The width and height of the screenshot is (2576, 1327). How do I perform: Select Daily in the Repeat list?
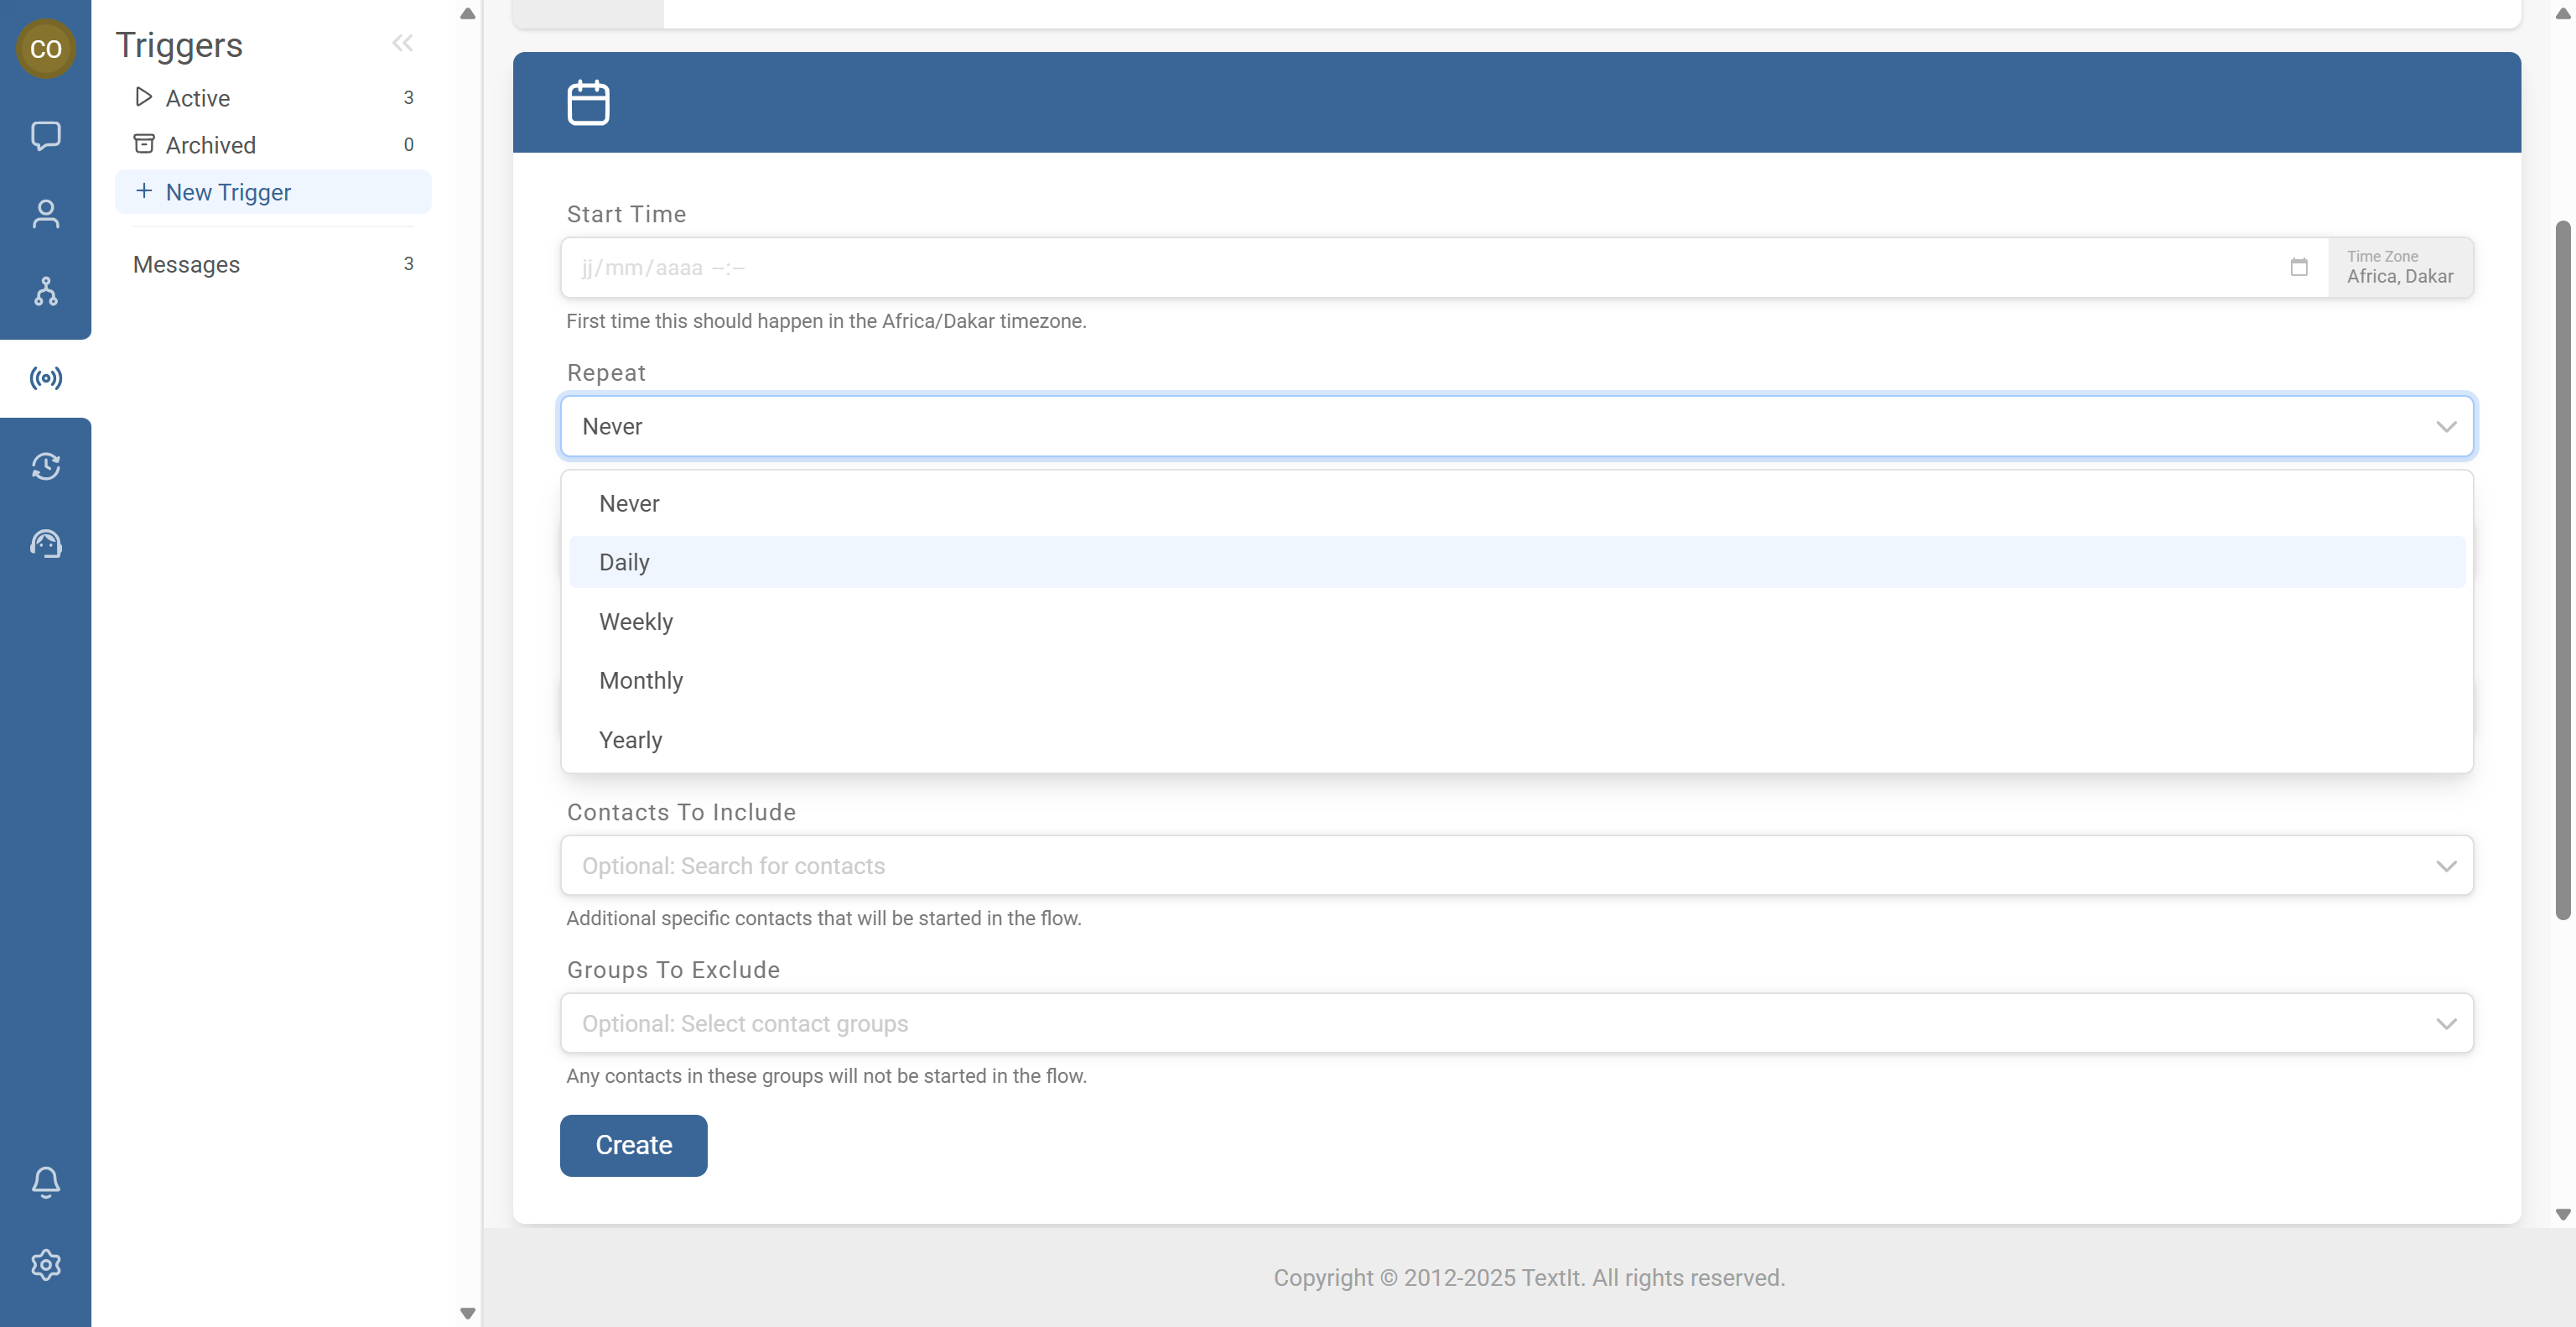(x=625, y=562)
